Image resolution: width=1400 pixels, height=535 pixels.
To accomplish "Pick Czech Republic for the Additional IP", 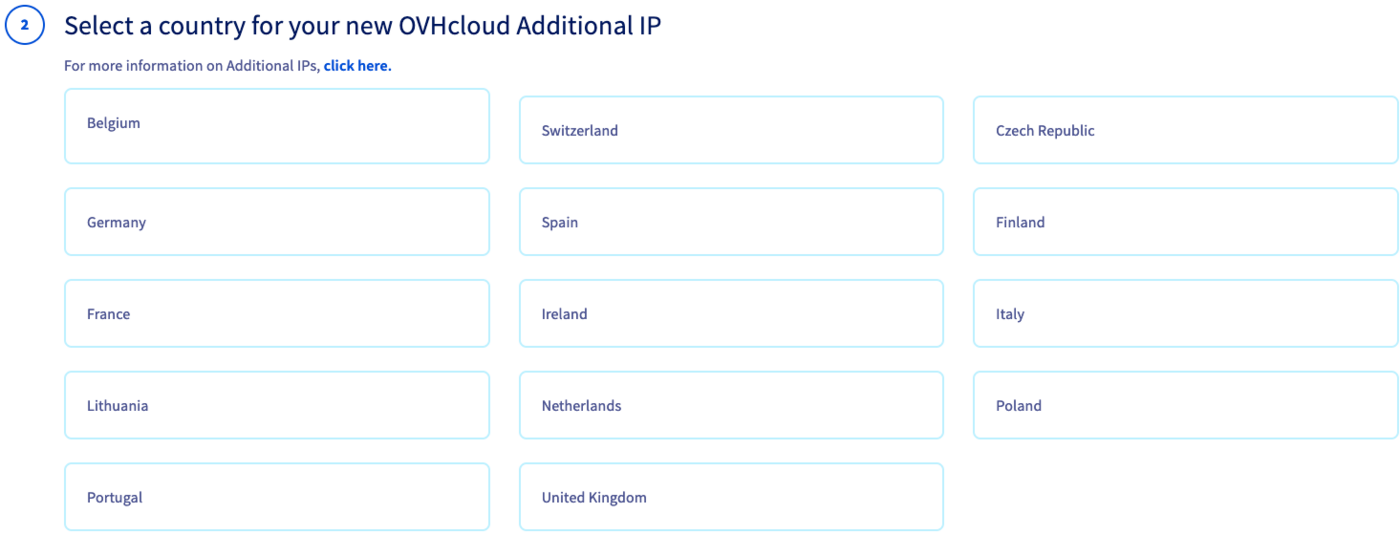I will (1185, 130).
